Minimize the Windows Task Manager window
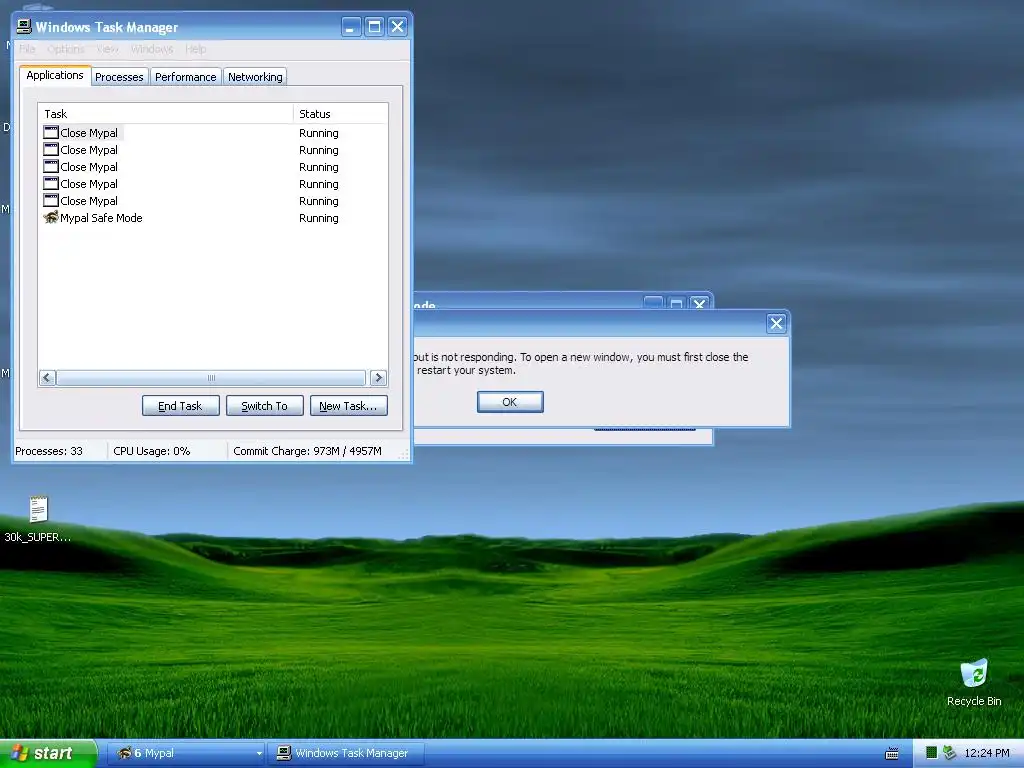Image resolution: width=1024 pixels, height=768 pixels. coord(351,27)
